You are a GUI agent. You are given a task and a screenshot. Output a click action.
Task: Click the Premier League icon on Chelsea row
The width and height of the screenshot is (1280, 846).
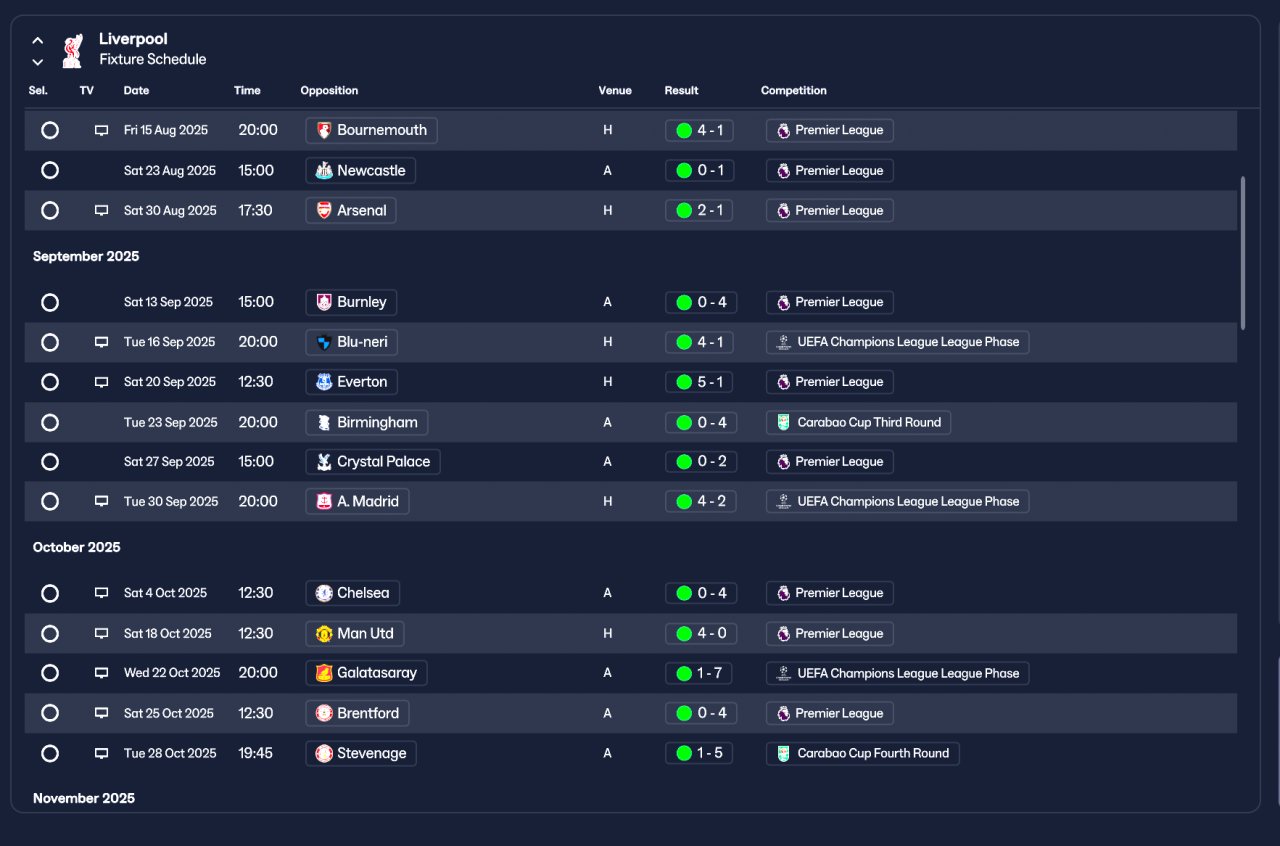click(x=783, y=593)
